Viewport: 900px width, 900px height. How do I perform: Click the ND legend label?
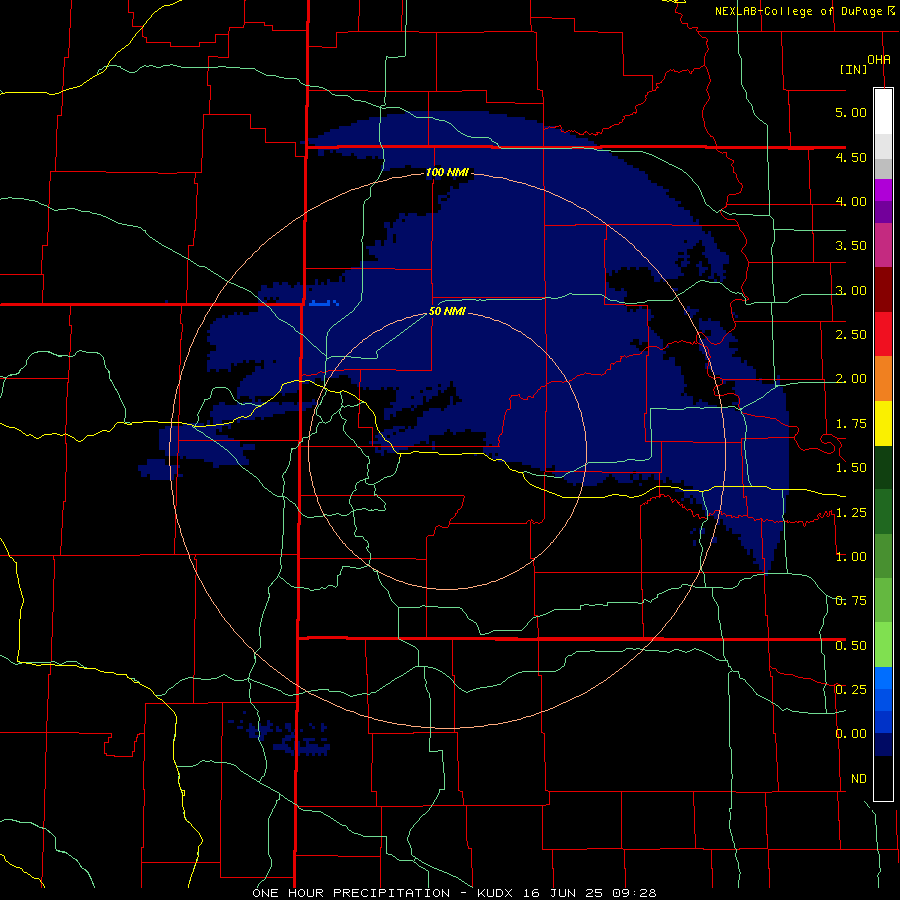(x=859, y=779)
